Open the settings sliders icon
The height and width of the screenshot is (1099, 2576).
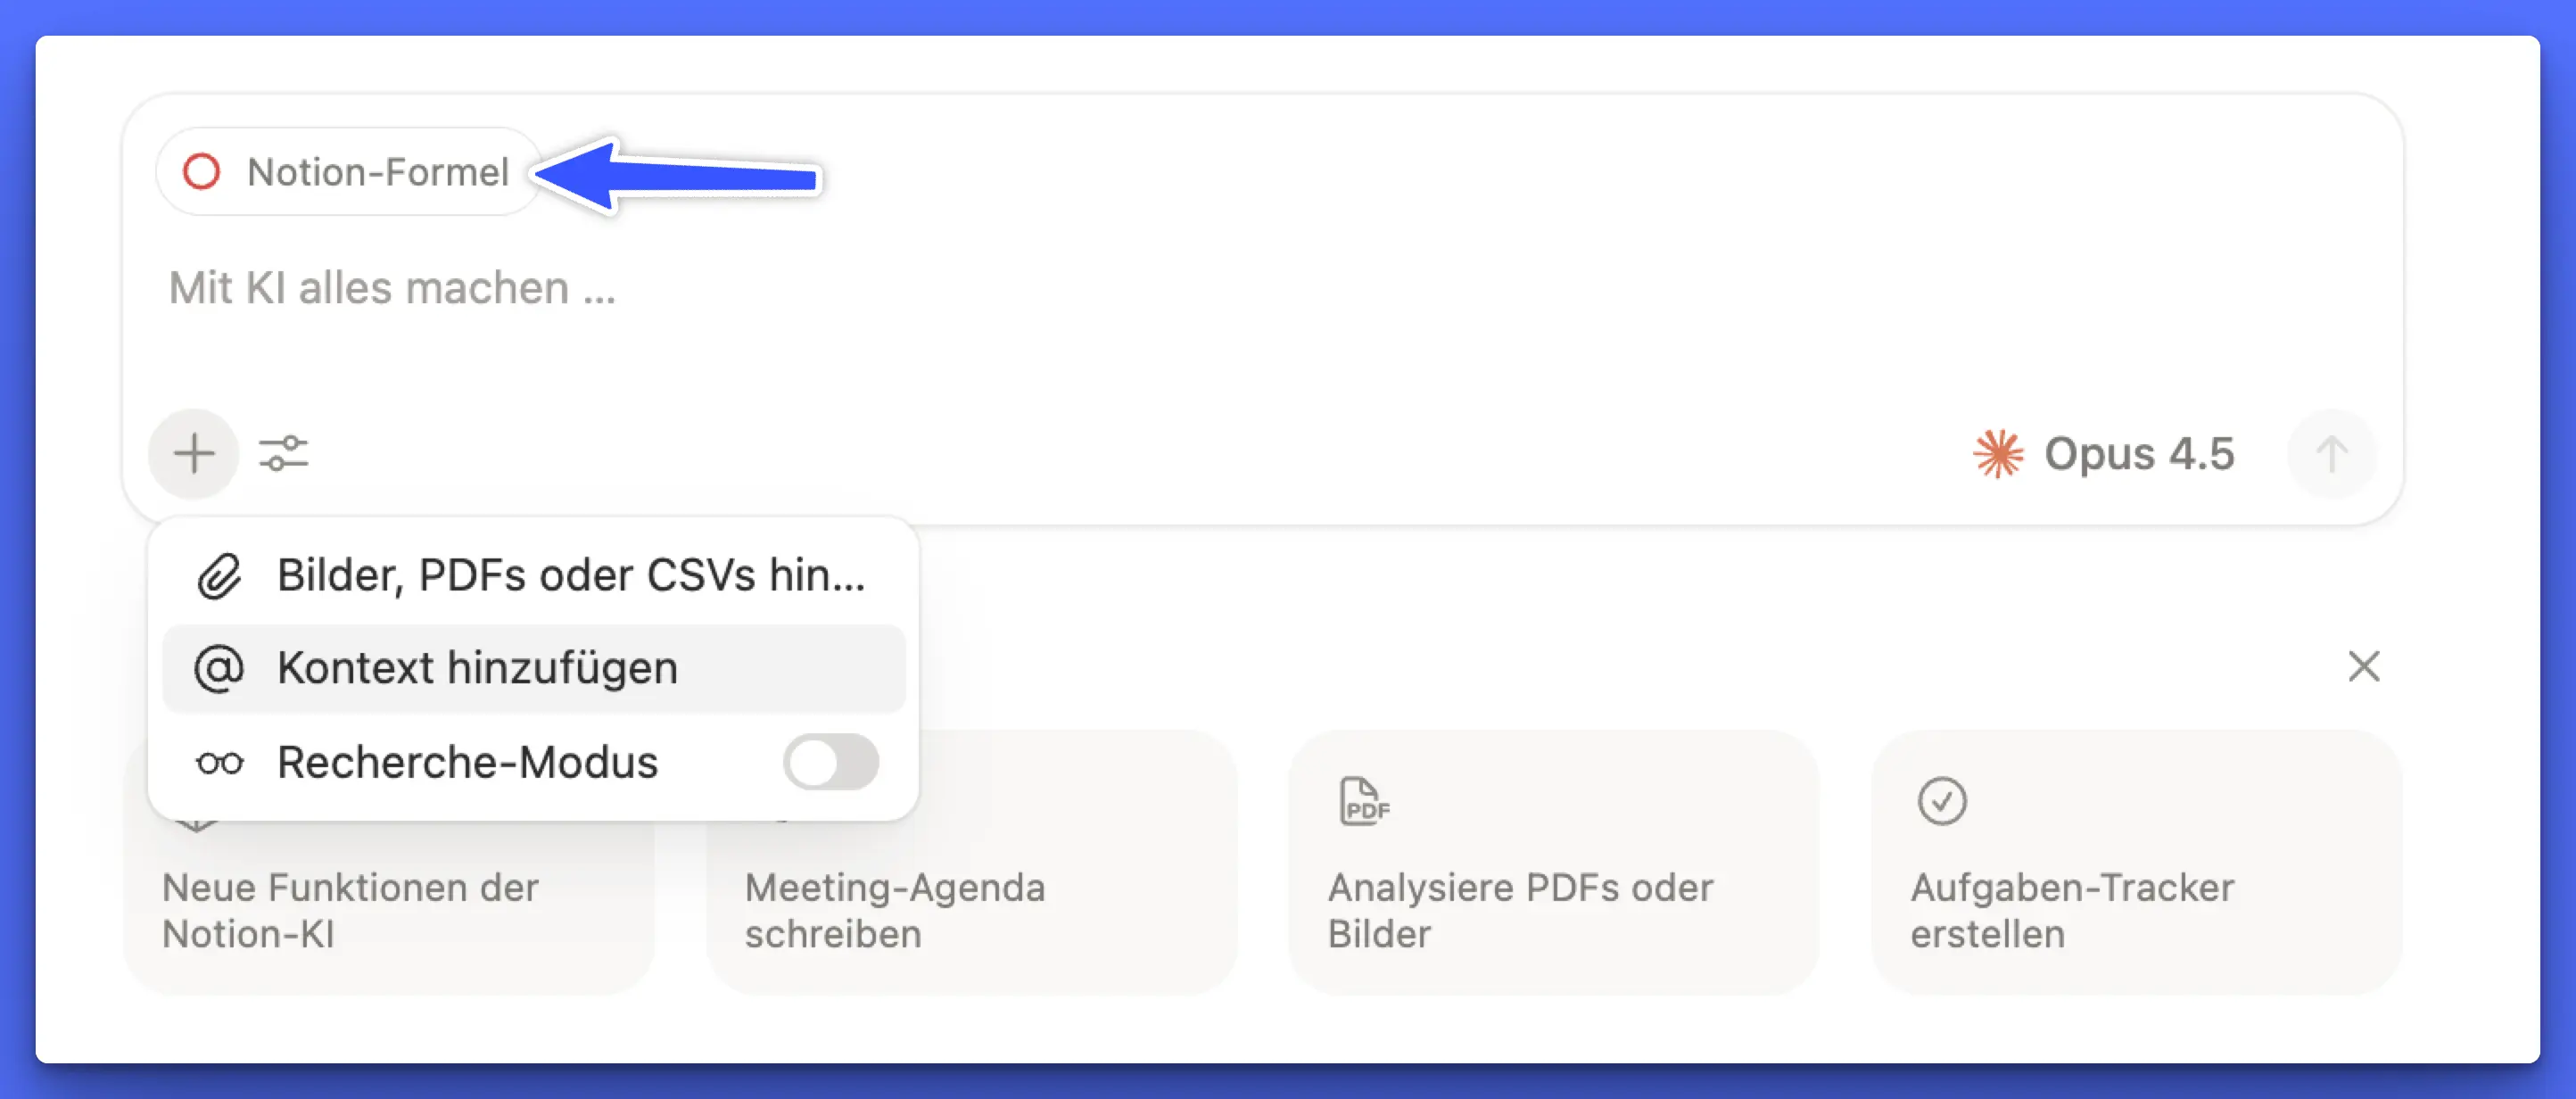click(x=283, y=454)
